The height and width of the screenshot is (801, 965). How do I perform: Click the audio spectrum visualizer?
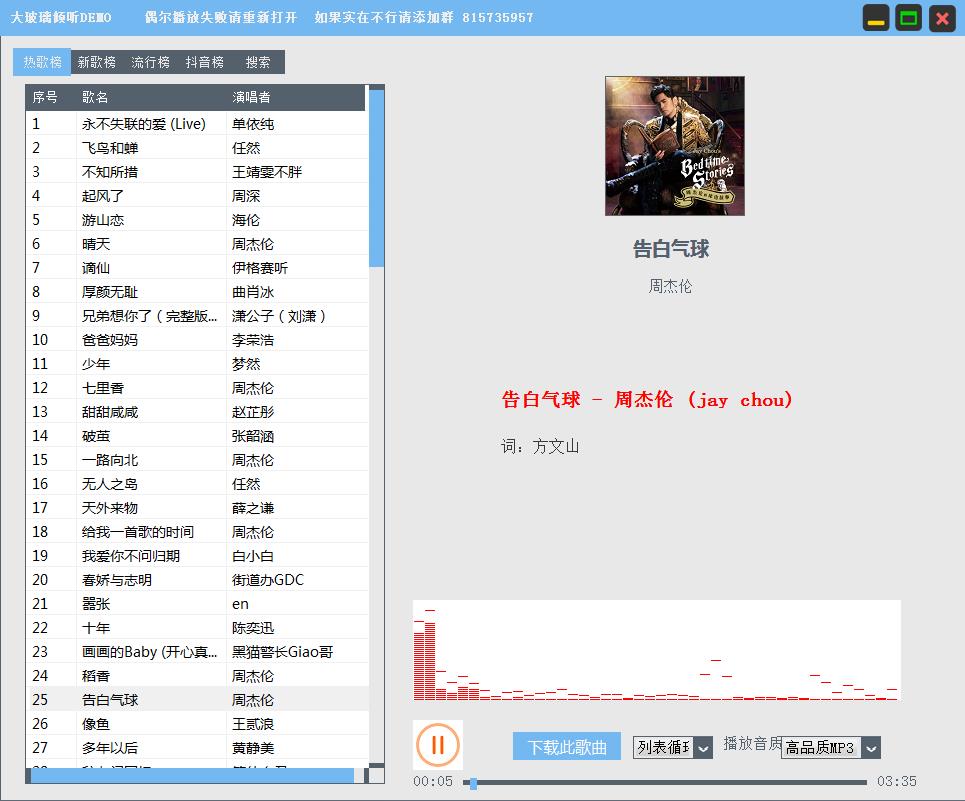(x=657, y=651)
